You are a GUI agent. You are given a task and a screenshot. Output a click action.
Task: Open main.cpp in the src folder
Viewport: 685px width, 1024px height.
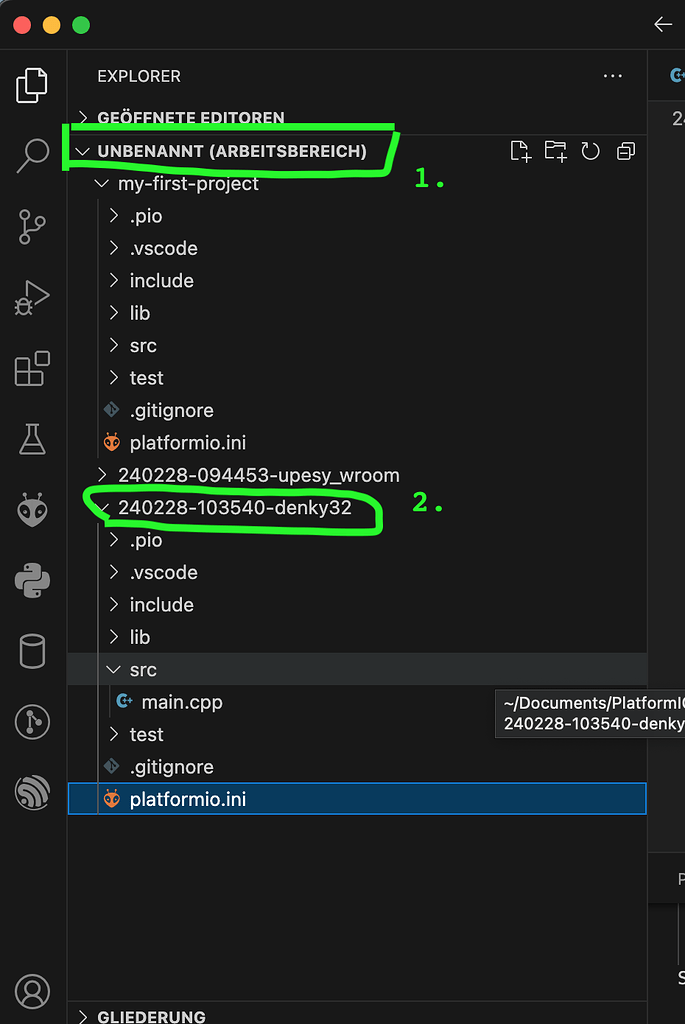click(182, 702)
